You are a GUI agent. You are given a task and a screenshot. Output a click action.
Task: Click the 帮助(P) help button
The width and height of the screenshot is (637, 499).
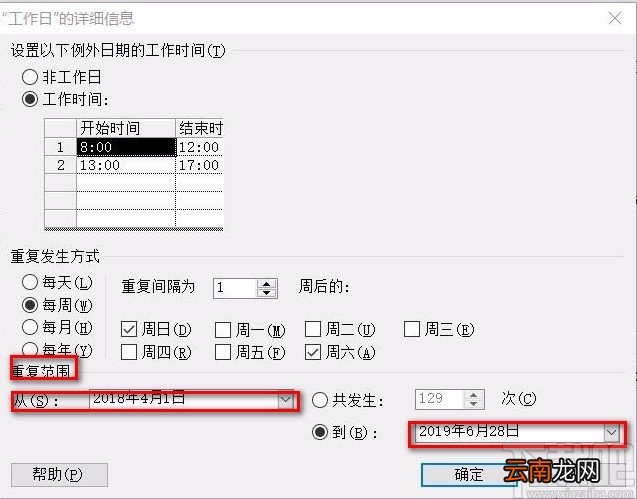coord(59,475)
